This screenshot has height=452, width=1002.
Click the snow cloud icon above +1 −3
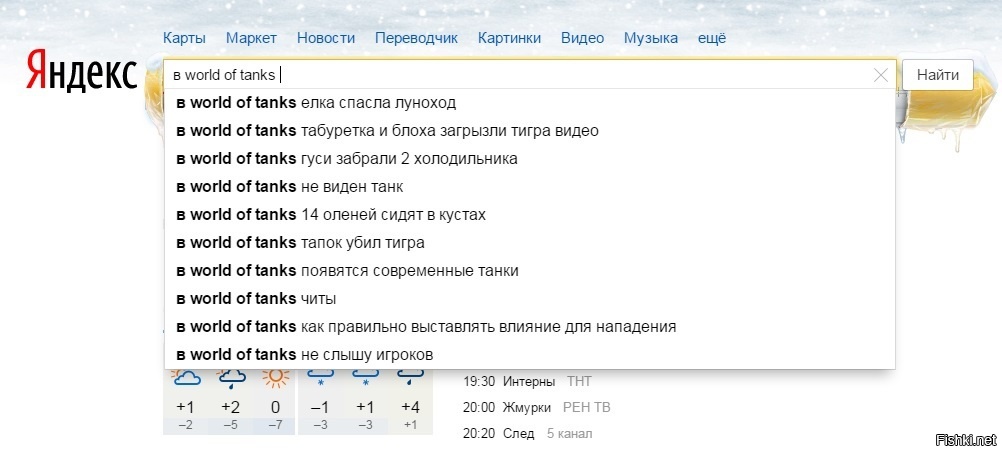(366, 377)
